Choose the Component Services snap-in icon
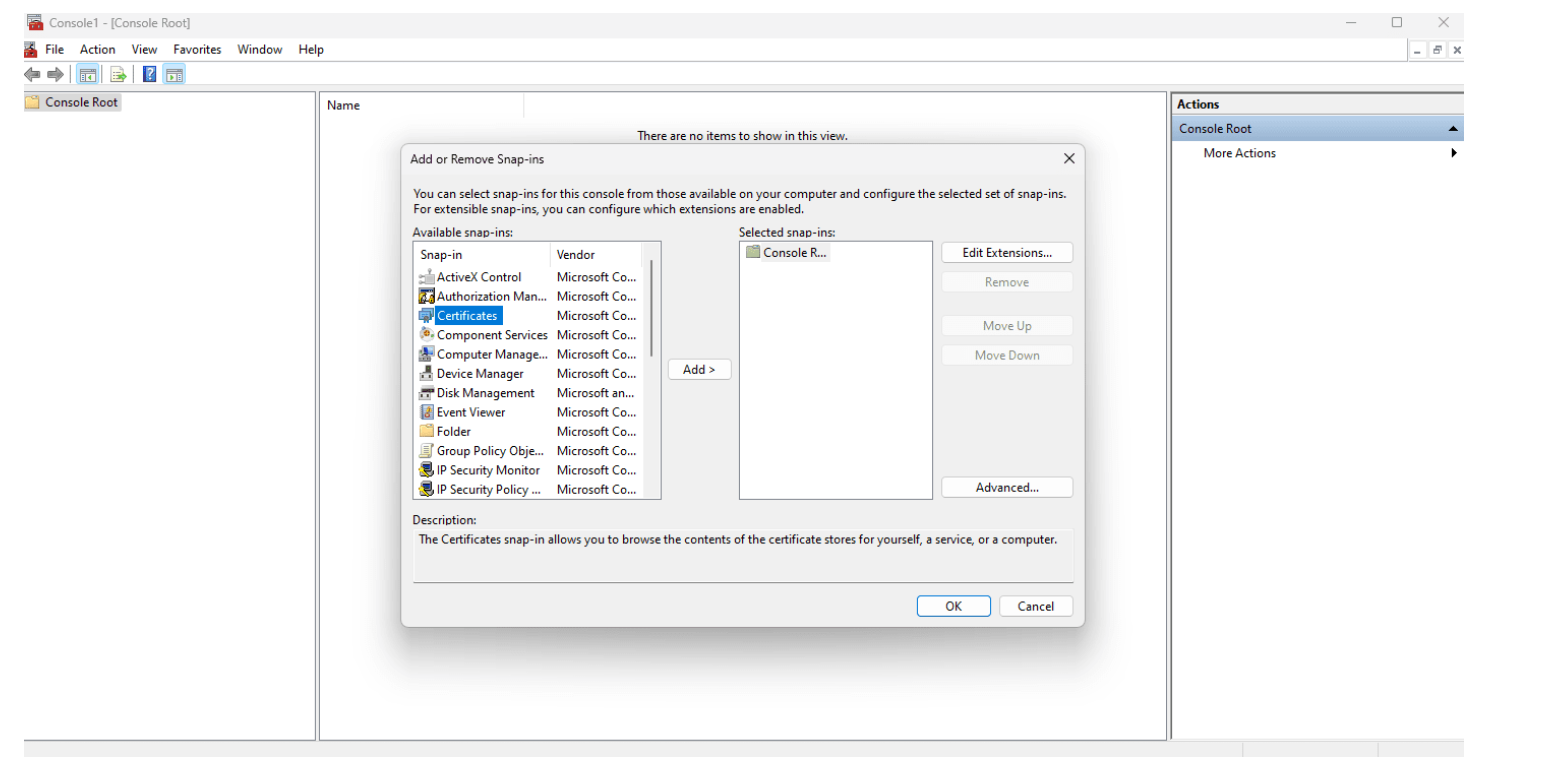 (427, 335)
